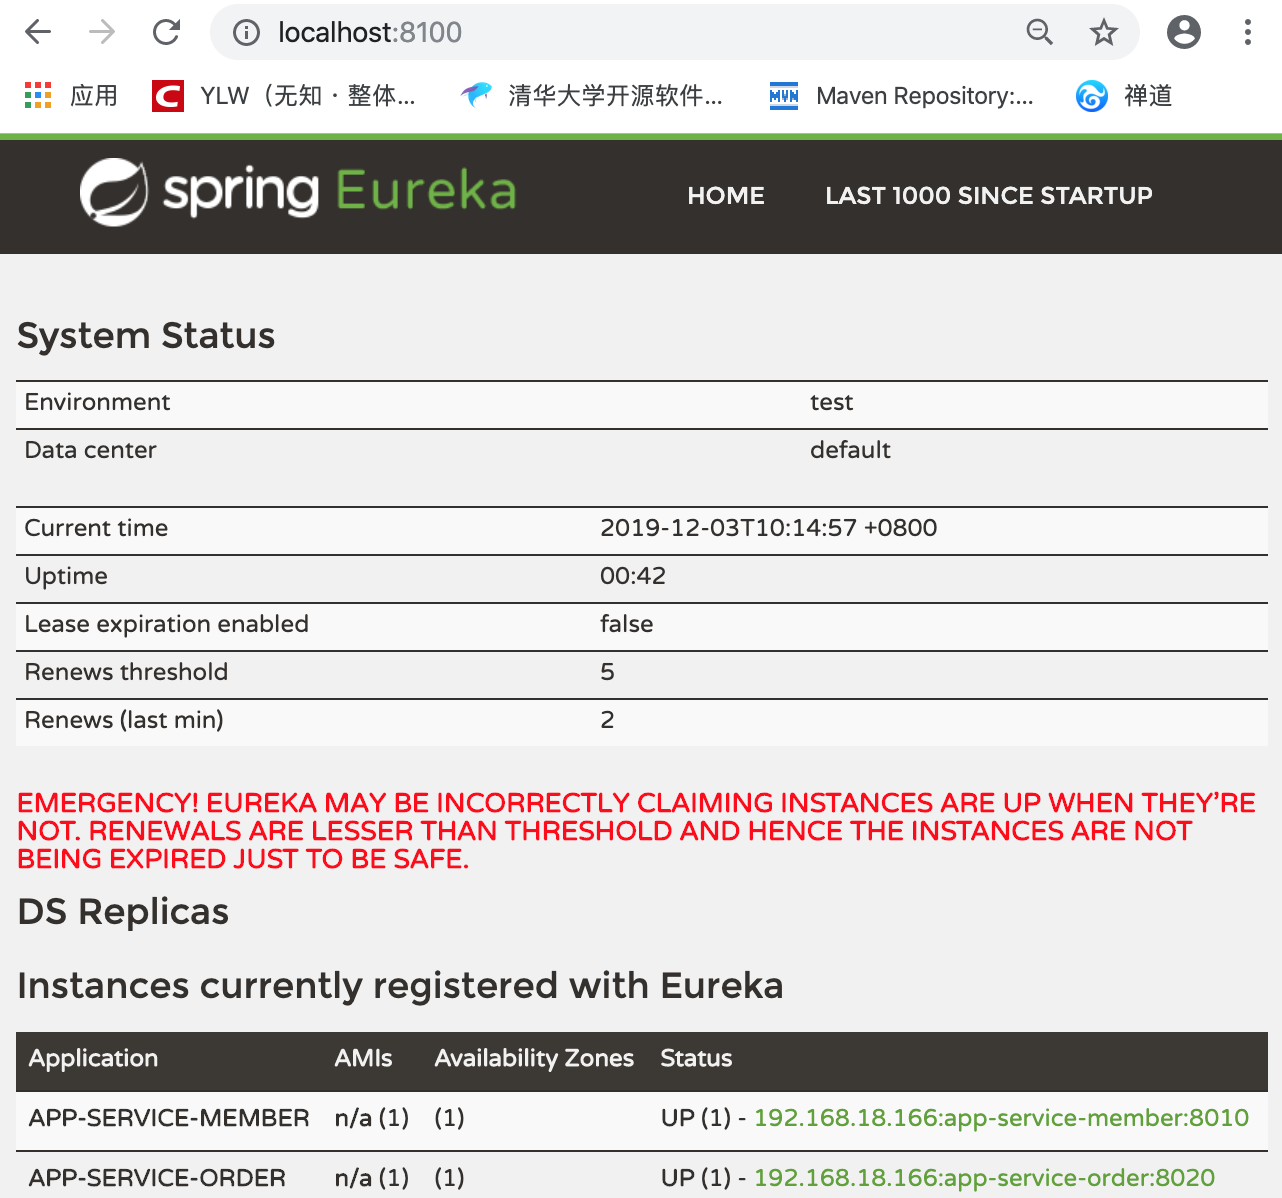Click the Renews (last min) value 2
Viewport: 1282px width, 1198px height.
(x=607, y=720)
